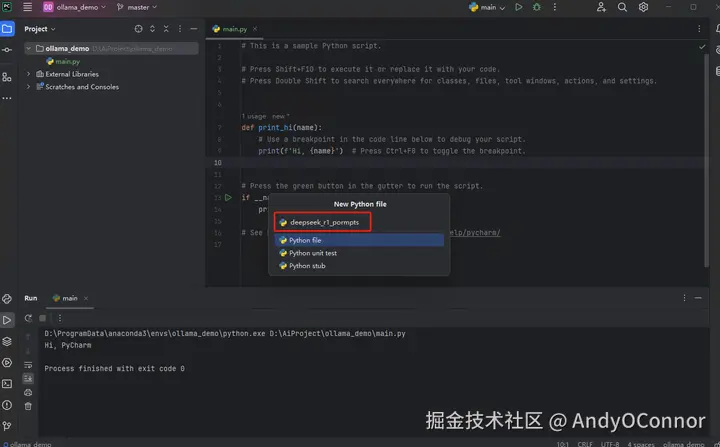
Task: Open the Project view dropdown
Action: tap(40, 28)
